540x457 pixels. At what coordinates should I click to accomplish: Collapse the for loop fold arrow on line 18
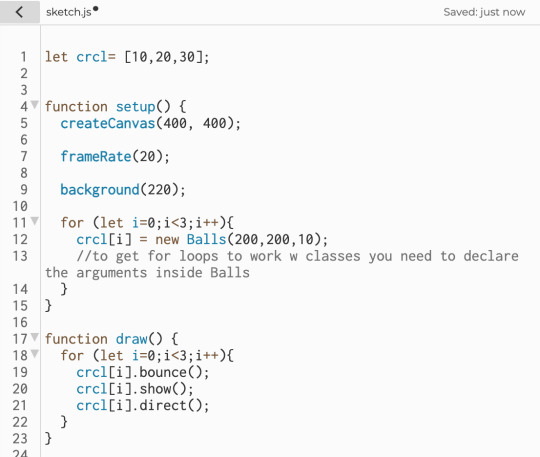[34, 353]
